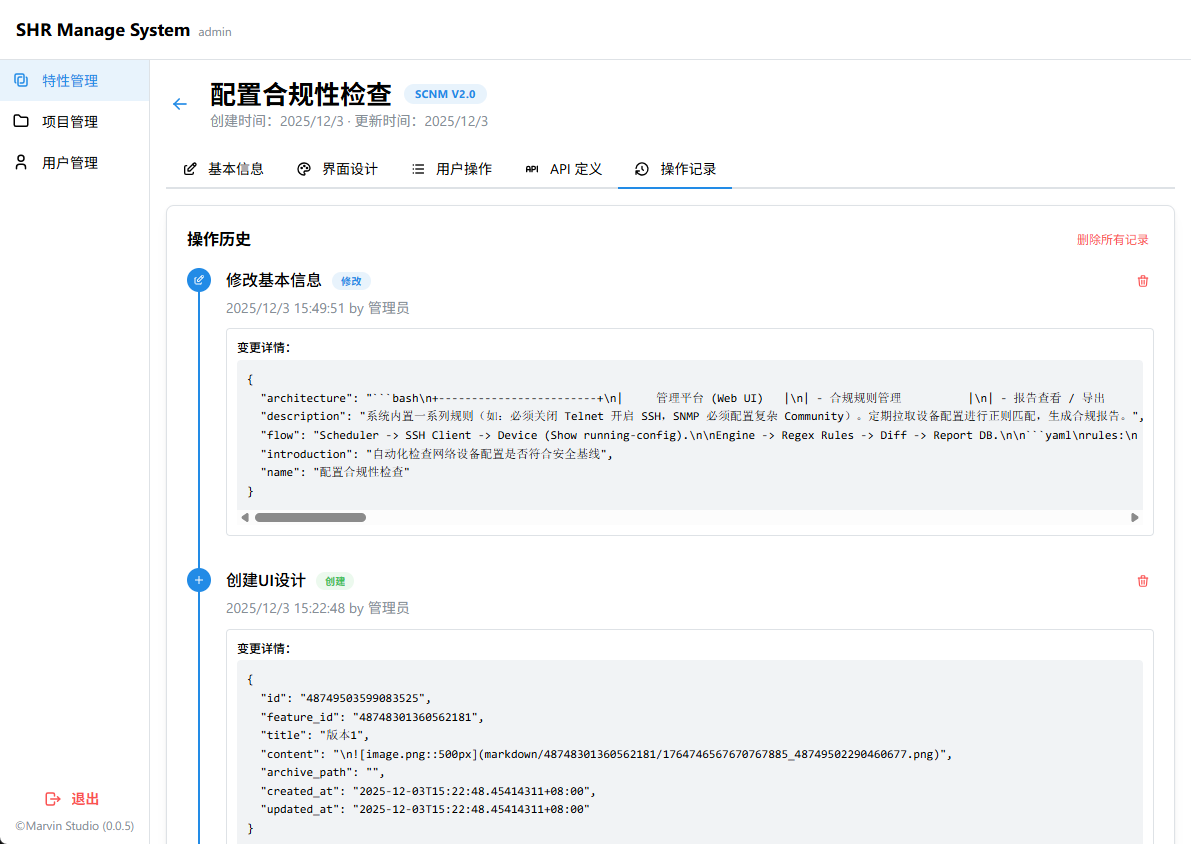Image resolution: width=1191 pixels, height=844 pixels.
Task: Click the 特性管理 sidebar icon
Action: pyautogui.click(x=21, y=80)
